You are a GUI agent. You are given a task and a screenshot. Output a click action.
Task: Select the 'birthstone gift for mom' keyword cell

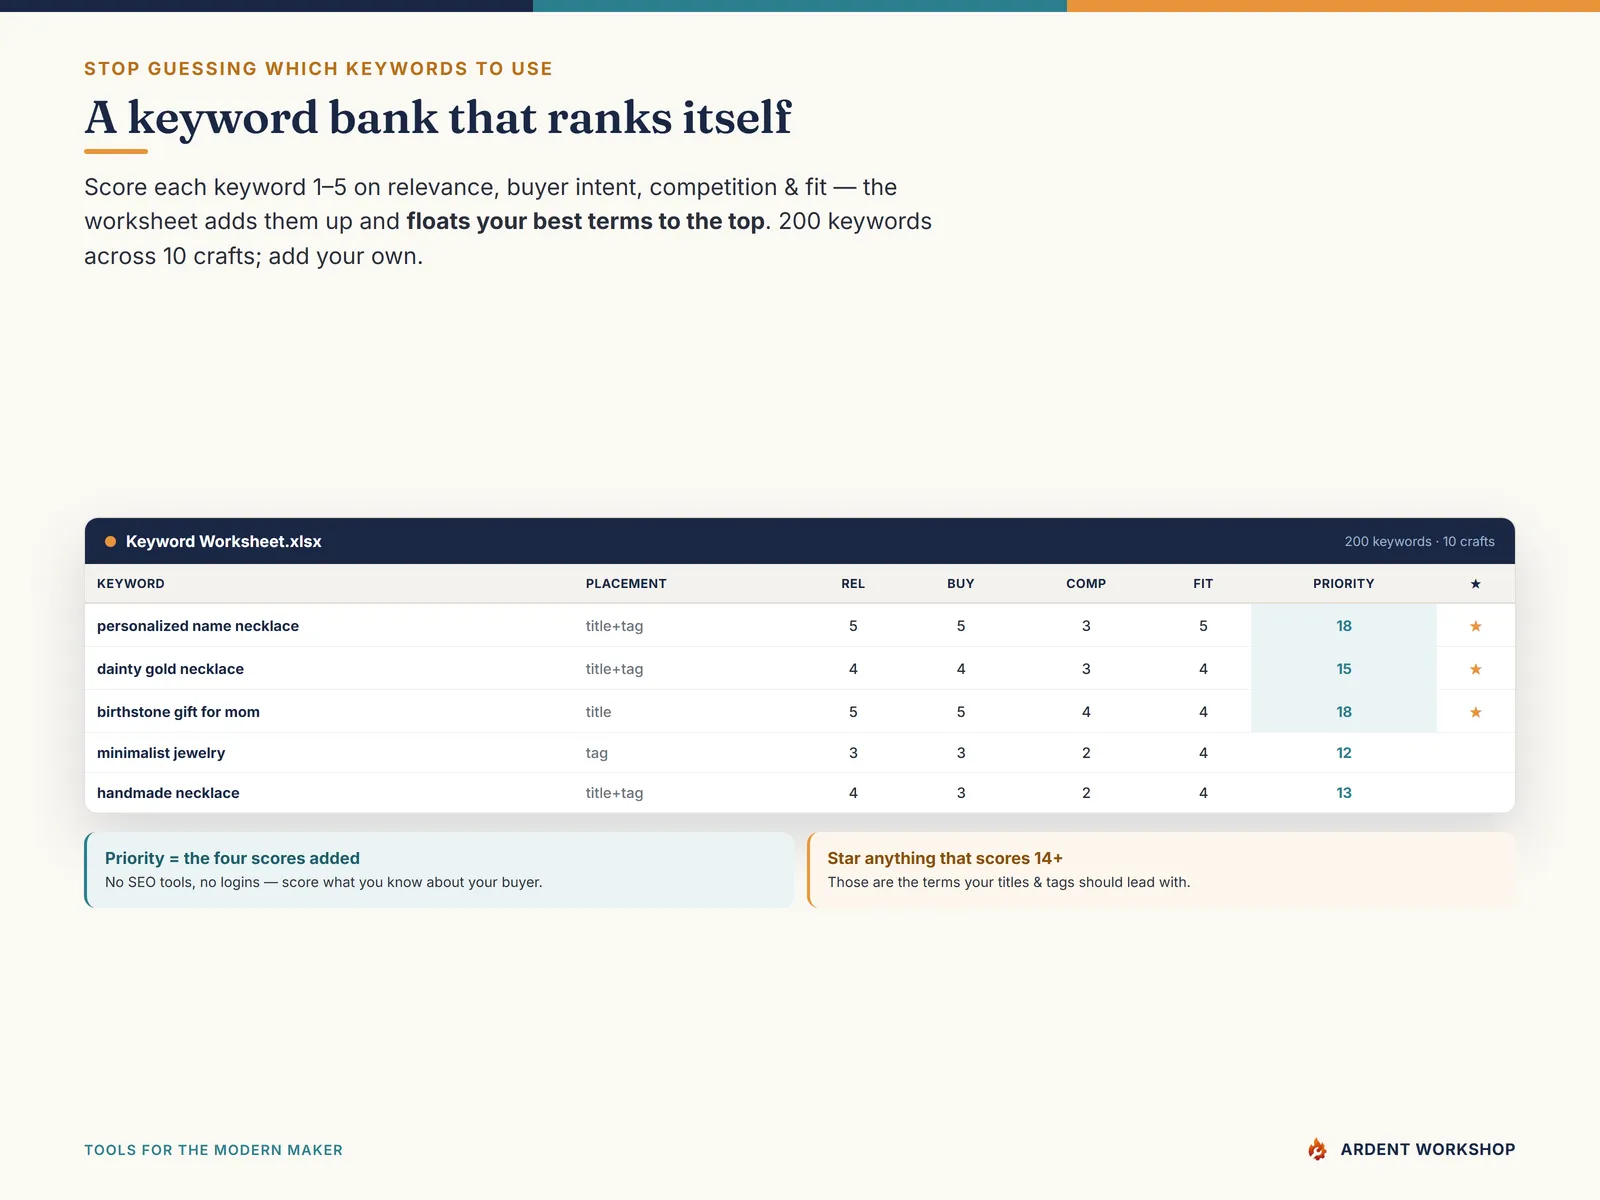[178, 712]
